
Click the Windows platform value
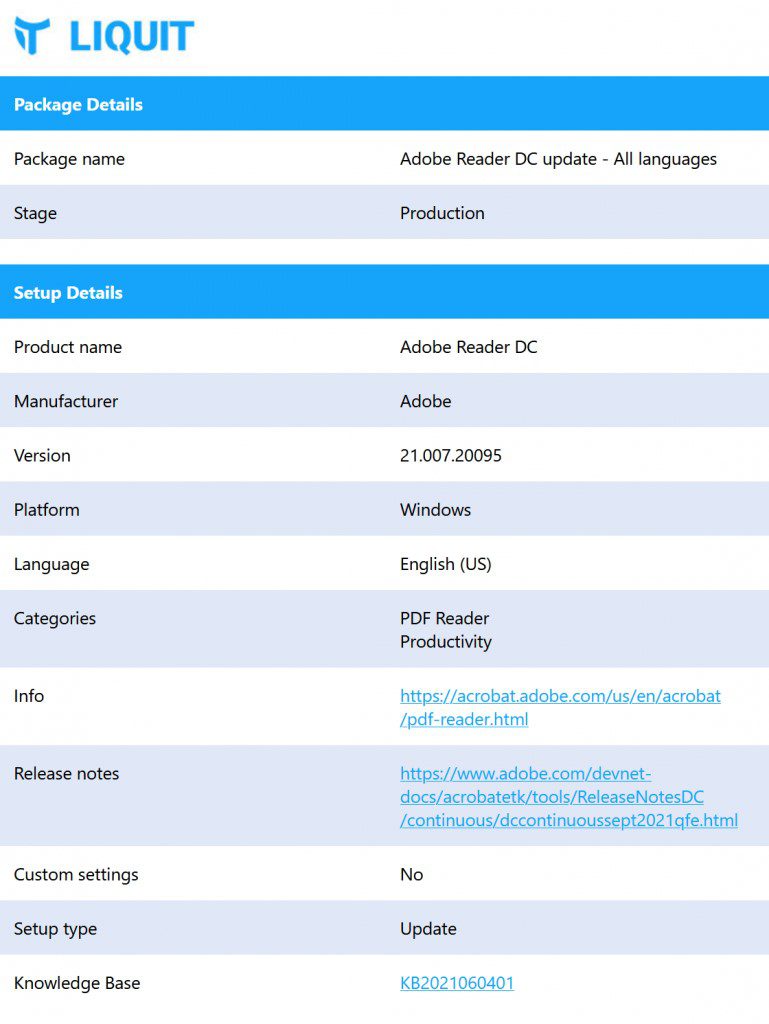[435, 509]
